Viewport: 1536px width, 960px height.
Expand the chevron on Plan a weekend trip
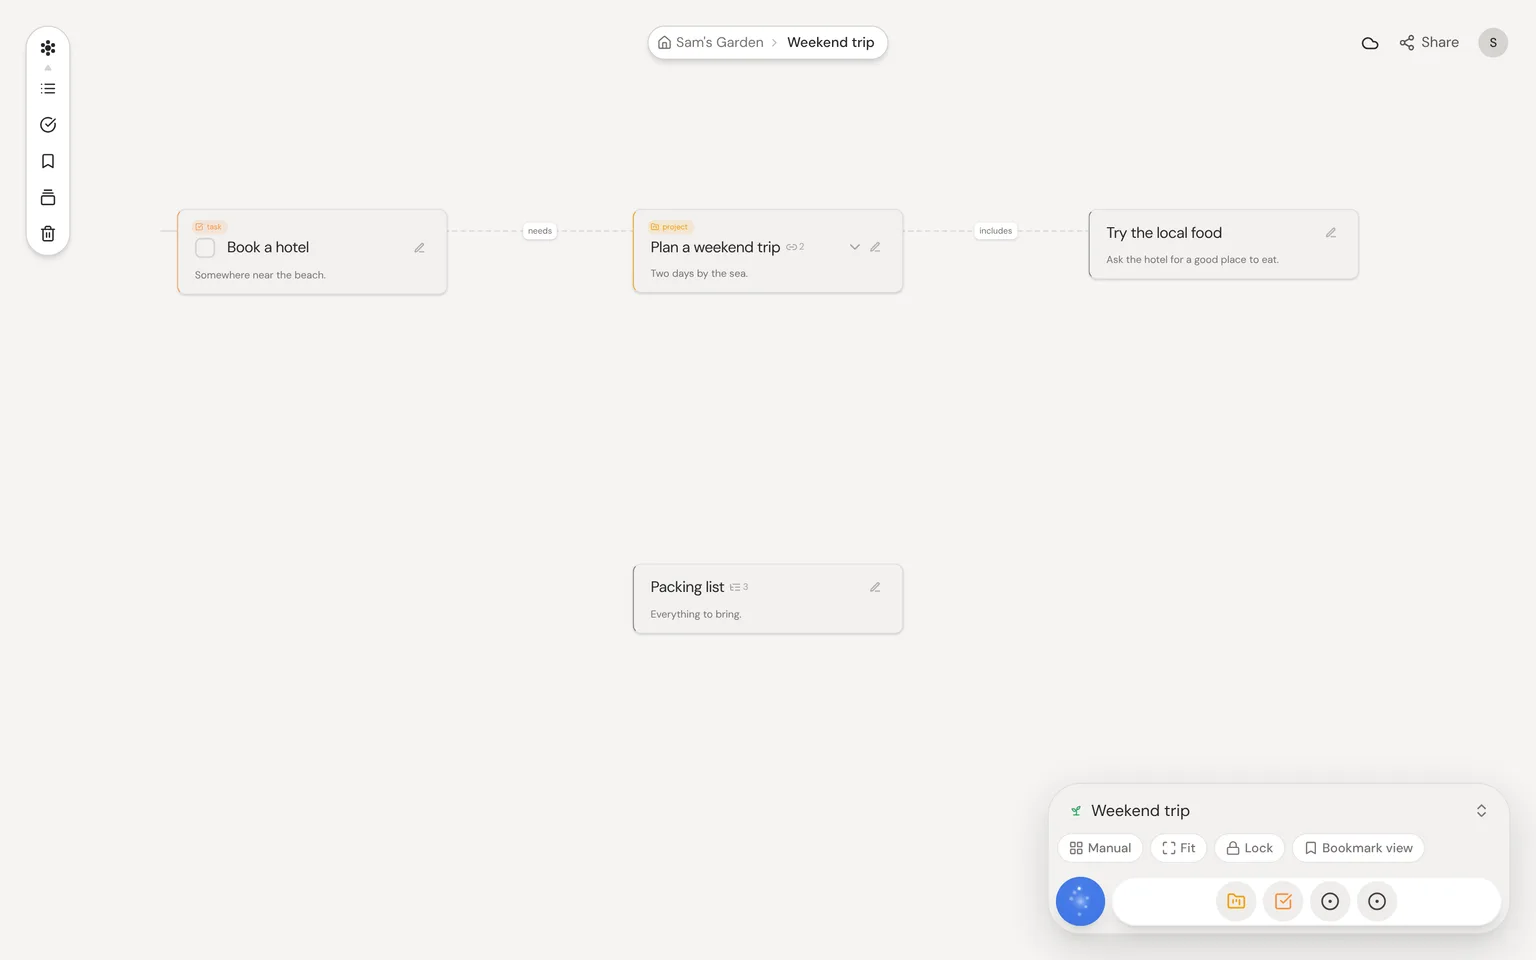point(855,247)
